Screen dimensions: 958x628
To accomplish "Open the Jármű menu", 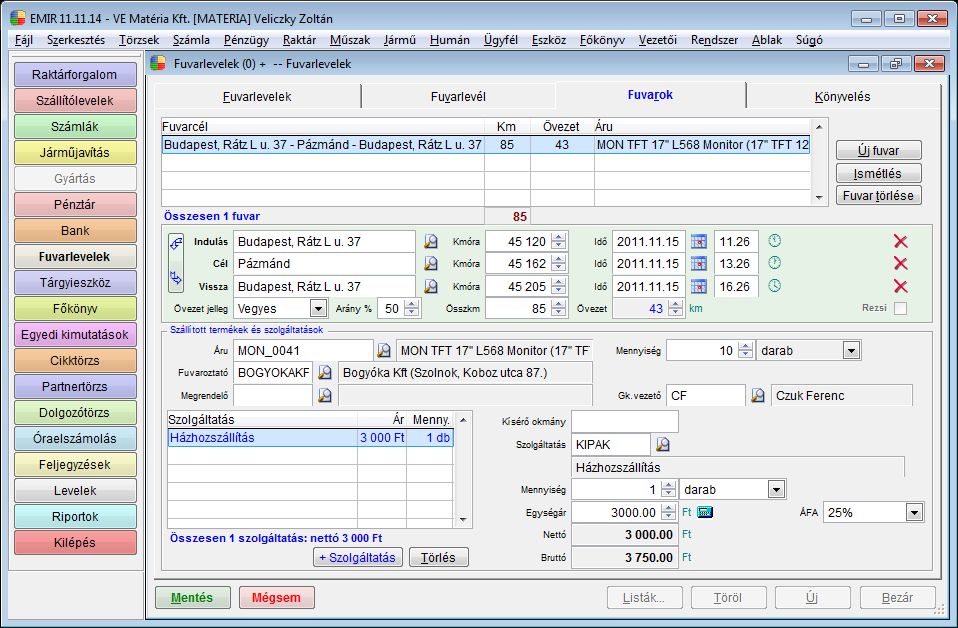I will (400, 40).
